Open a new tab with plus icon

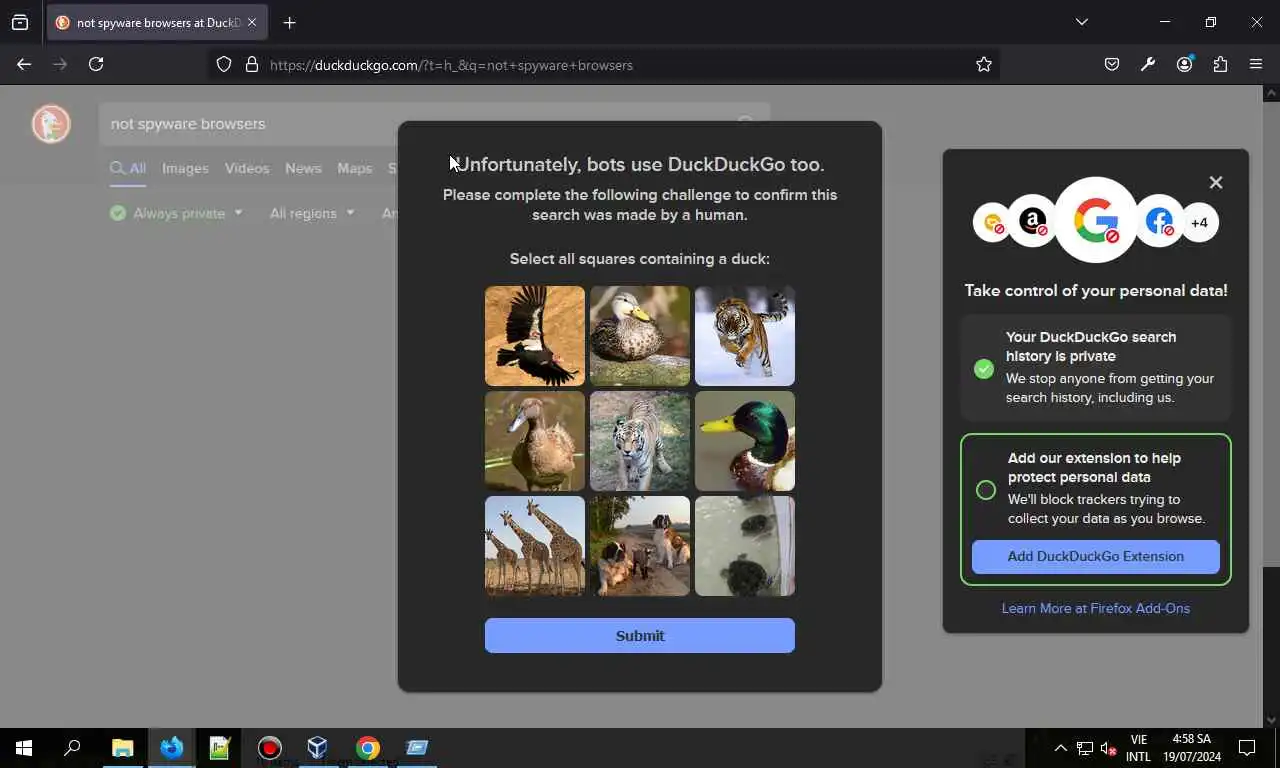coord(289,22)
